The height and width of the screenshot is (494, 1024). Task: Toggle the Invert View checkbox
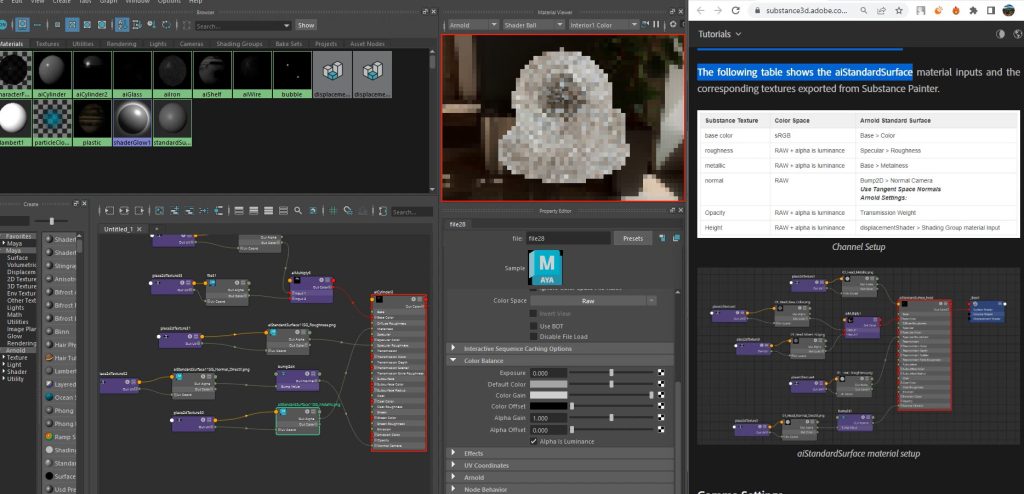(534, 314)
